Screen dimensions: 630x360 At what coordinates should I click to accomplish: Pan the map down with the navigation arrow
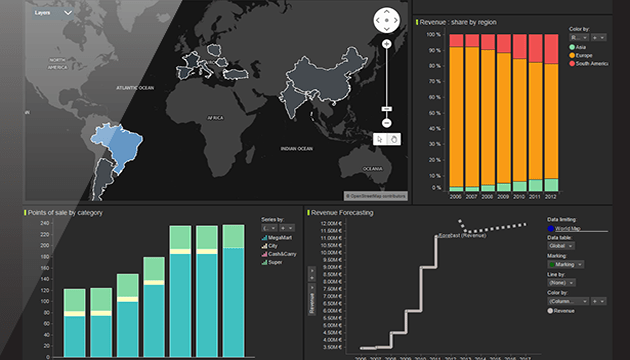point(387,29)
